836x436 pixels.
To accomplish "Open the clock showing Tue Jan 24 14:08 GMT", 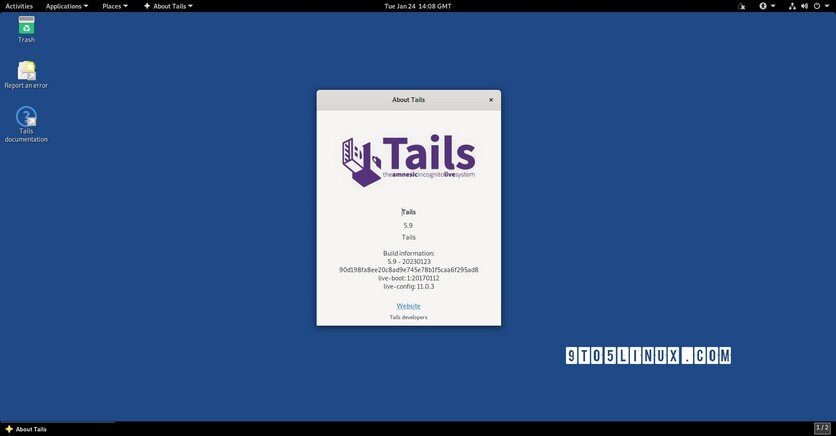I will (x=417, y=6).
